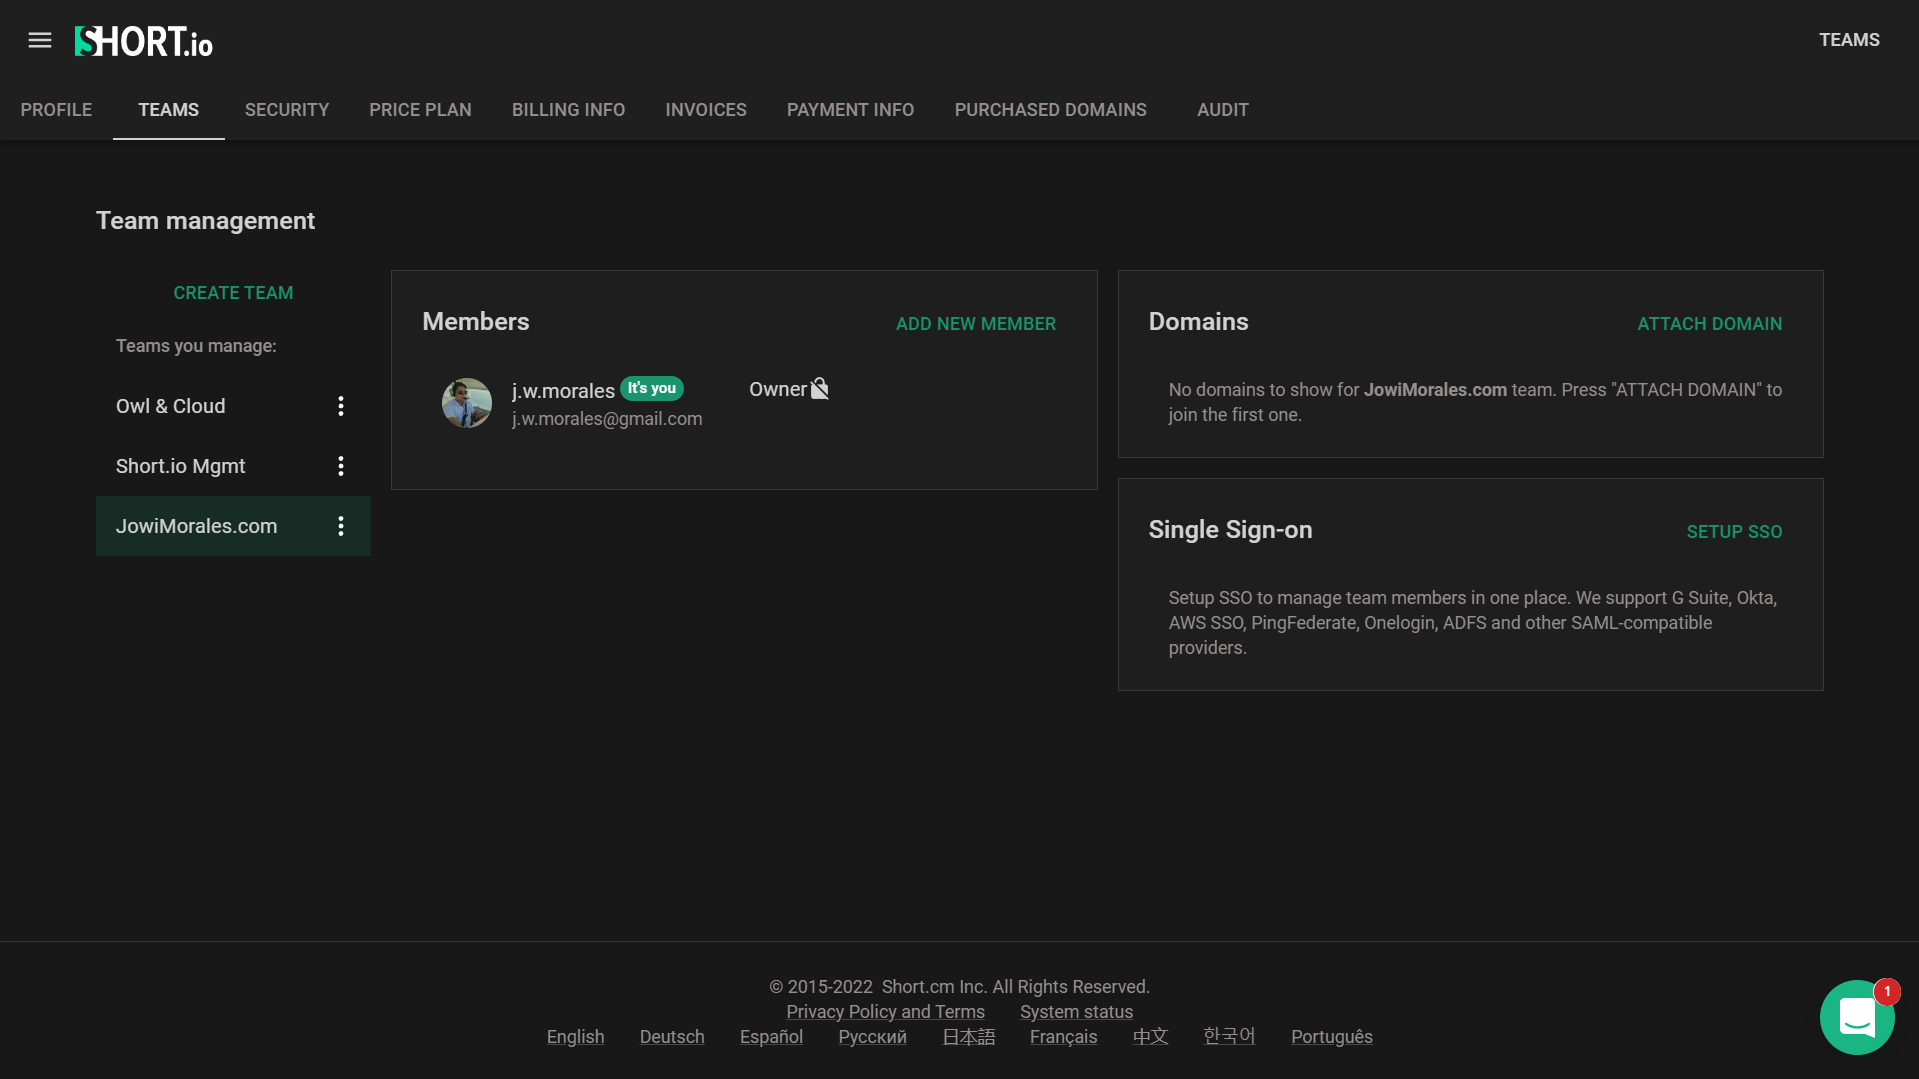Switch language to 中文
The width and height of the screenshot is (1919, 1079).
[x=1150, y=1037]
